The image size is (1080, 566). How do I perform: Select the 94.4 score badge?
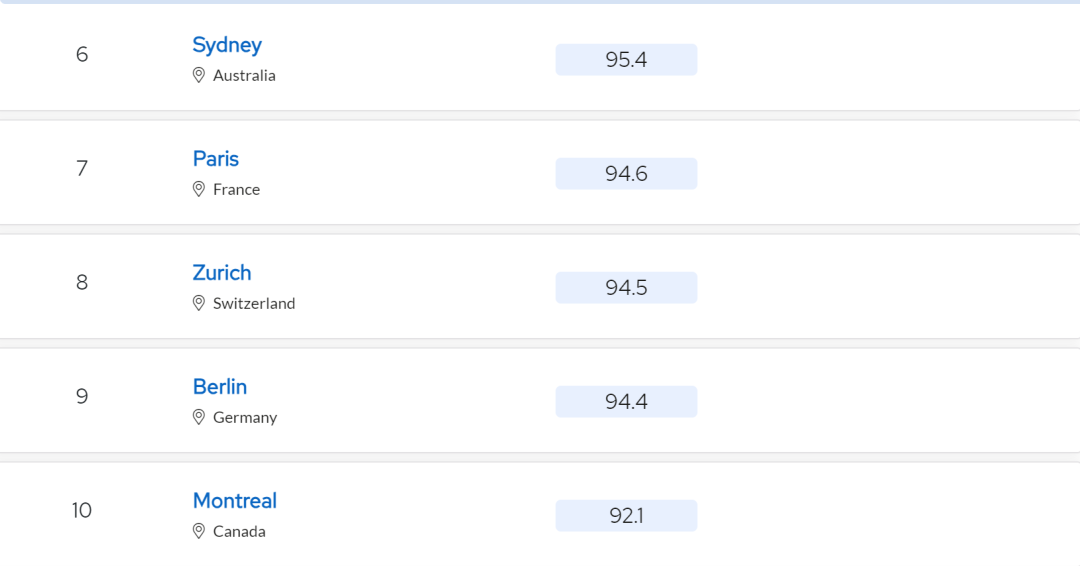click(626, 401)
